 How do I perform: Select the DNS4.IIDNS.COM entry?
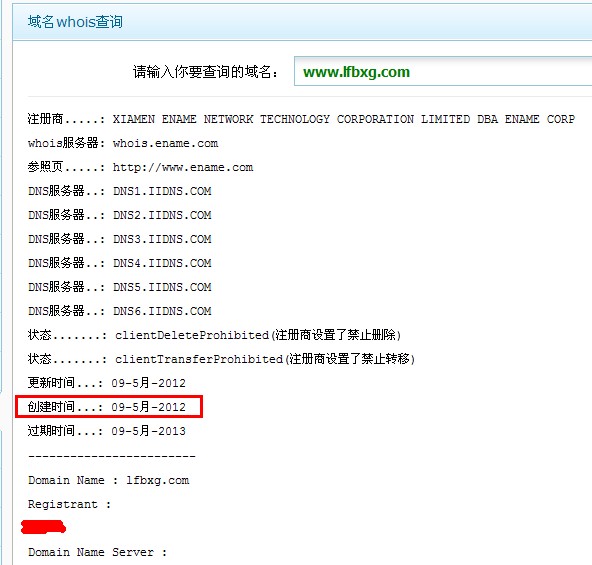[x=162, y=263]
